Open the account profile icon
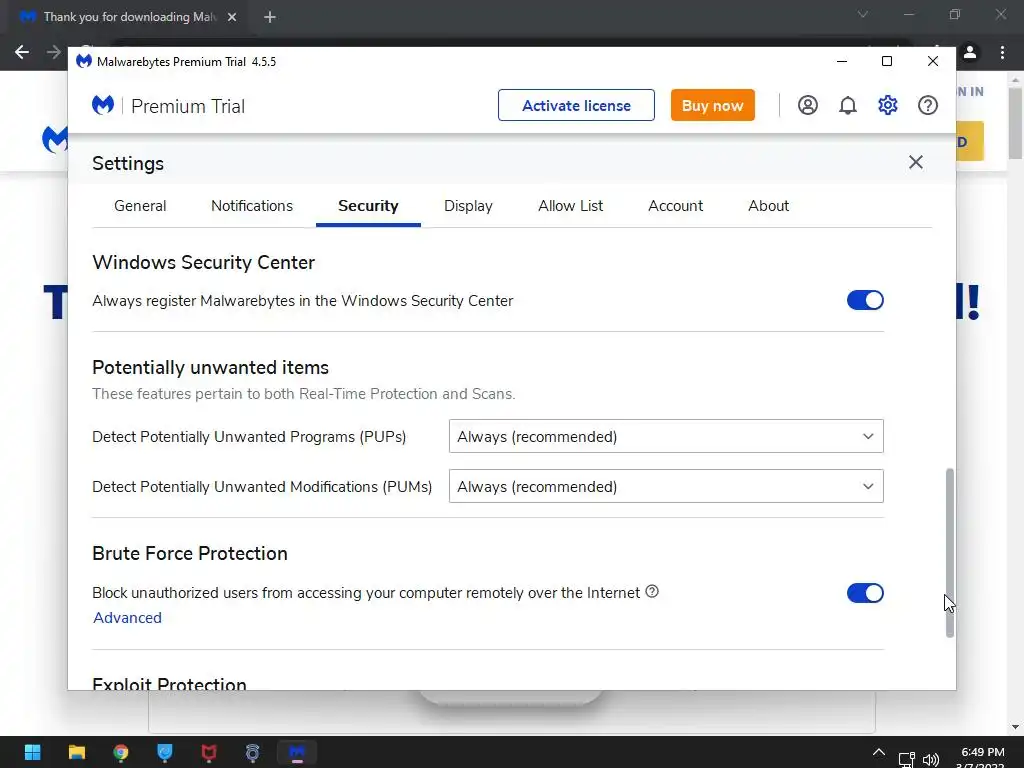This screenshot has width=1024, height=768. pos(808,105)
